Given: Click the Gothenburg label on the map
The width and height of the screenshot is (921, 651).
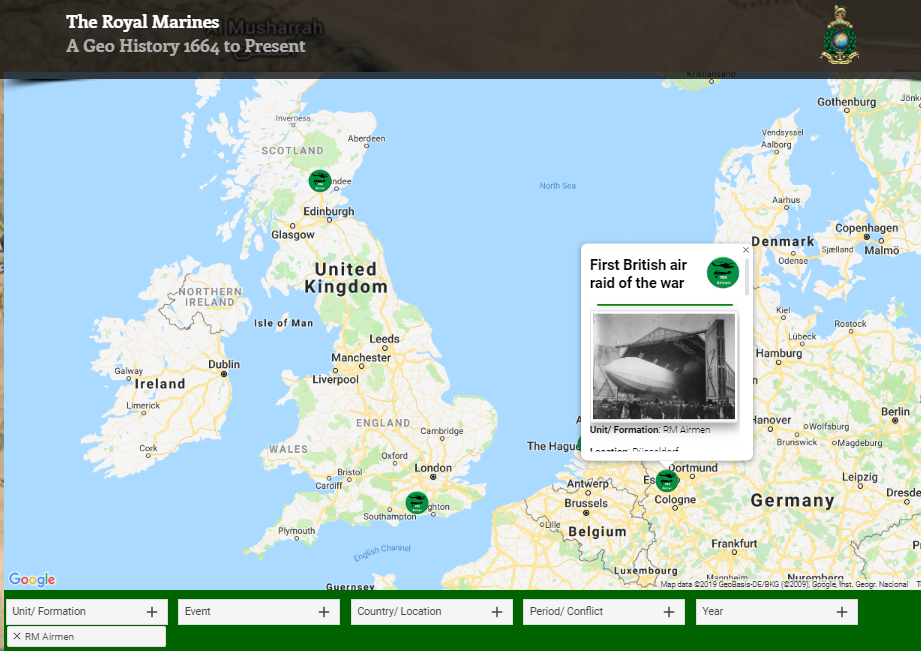Looking at the screenshot, I should click(x=846, y=102).
